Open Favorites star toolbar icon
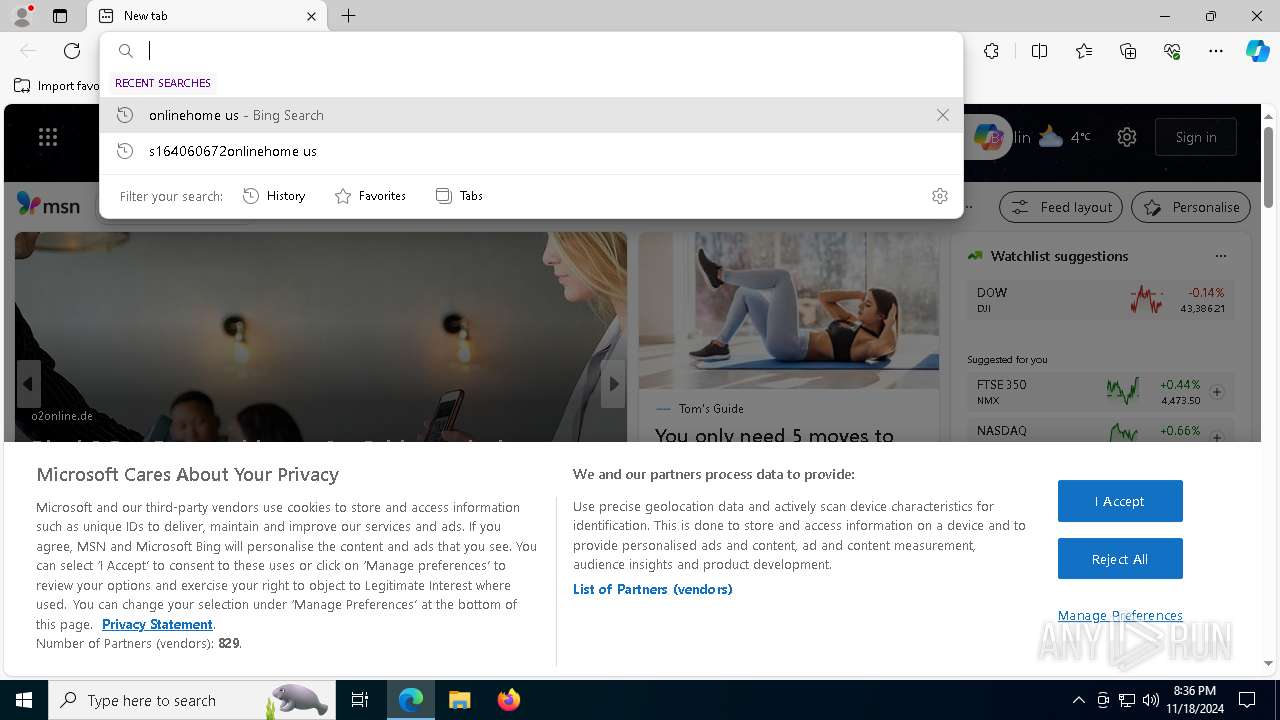The height and width of the screenshot is (720, 1280). point(1084,51)
